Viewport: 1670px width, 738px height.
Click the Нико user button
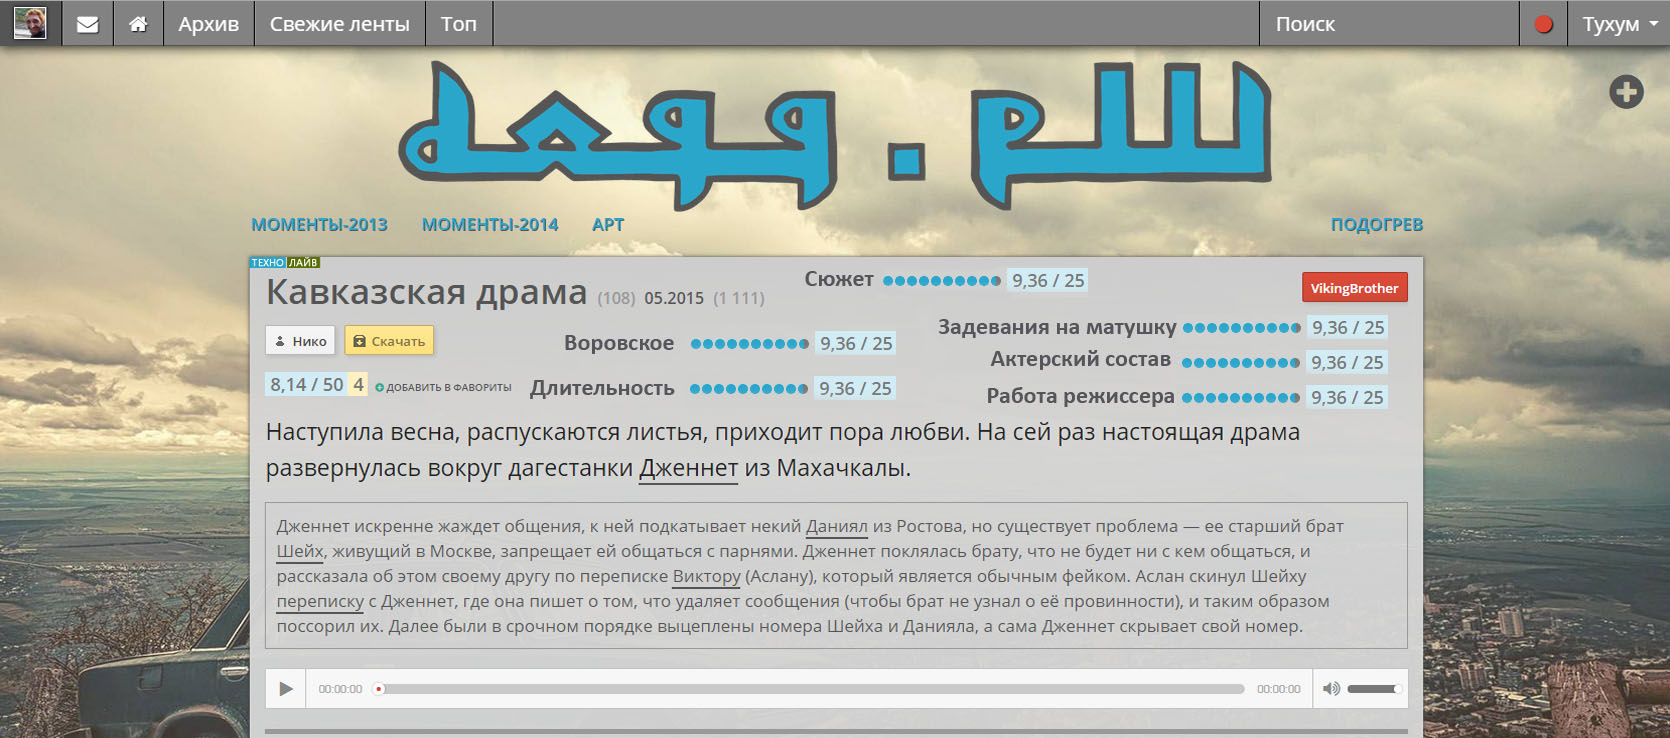coord(300,341)
